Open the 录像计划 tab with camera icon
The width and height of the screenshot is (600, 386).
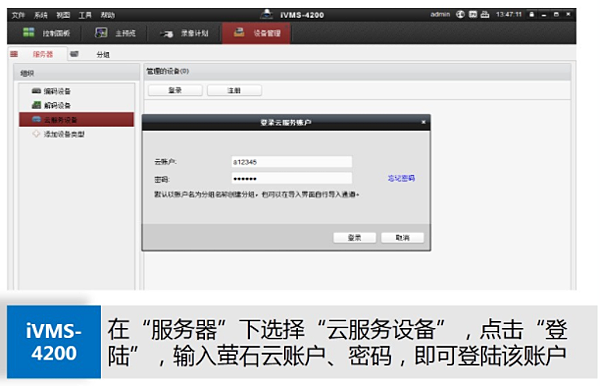point(184,33)
